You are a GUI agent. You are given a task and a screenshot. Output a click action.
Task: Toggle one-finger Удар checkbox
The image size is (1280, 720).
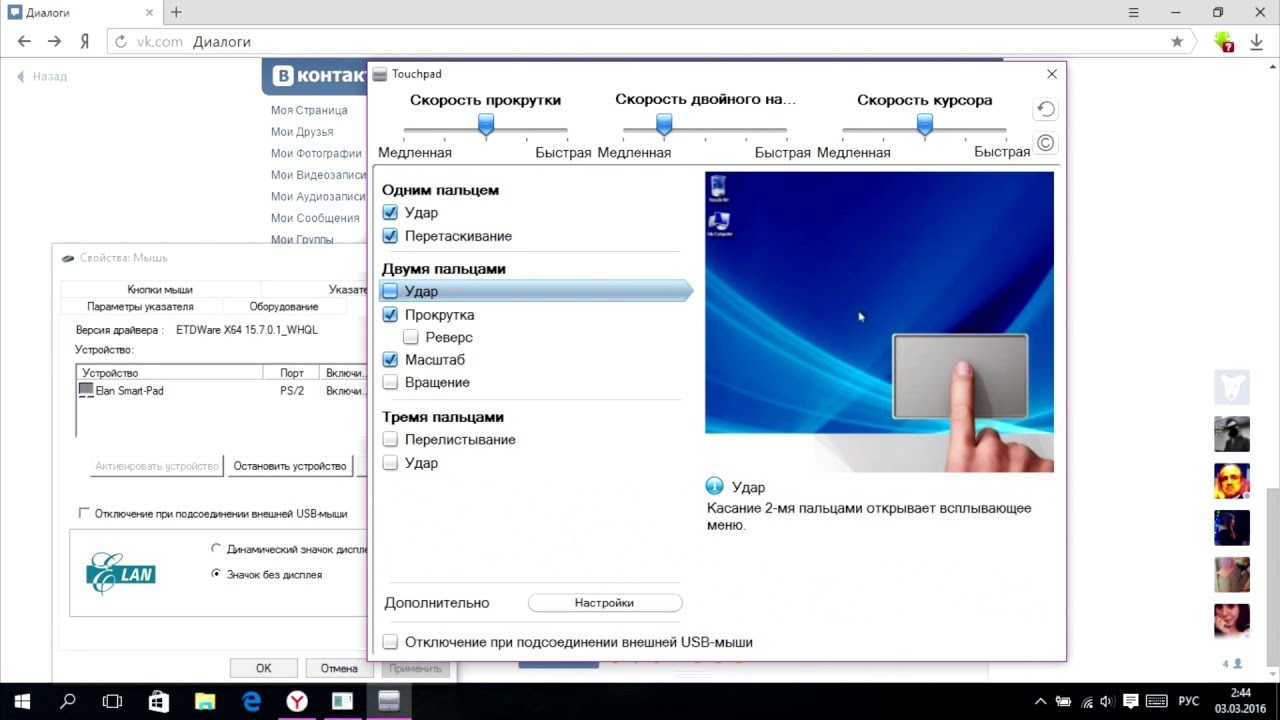390,213
